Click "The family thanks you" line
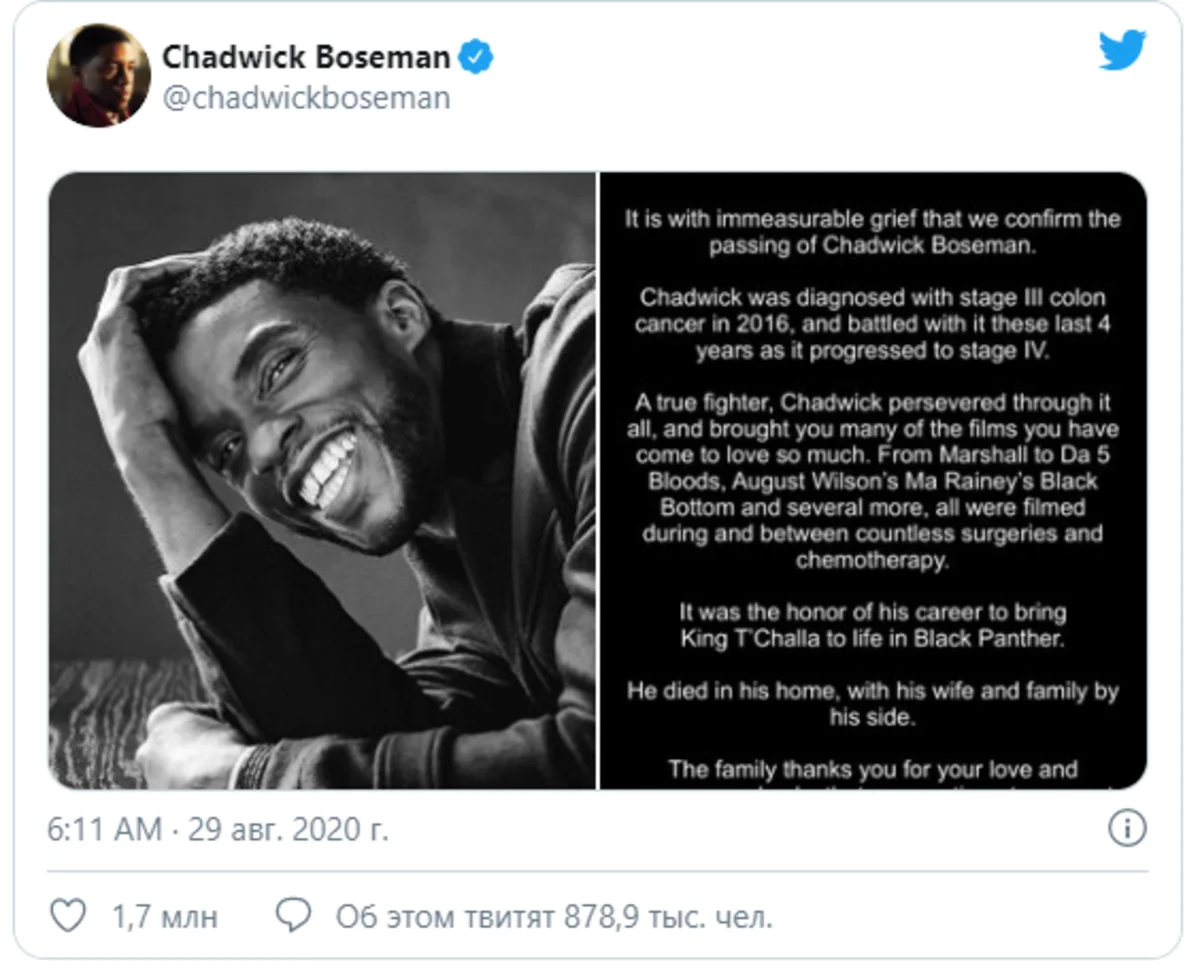 (872, 769)
